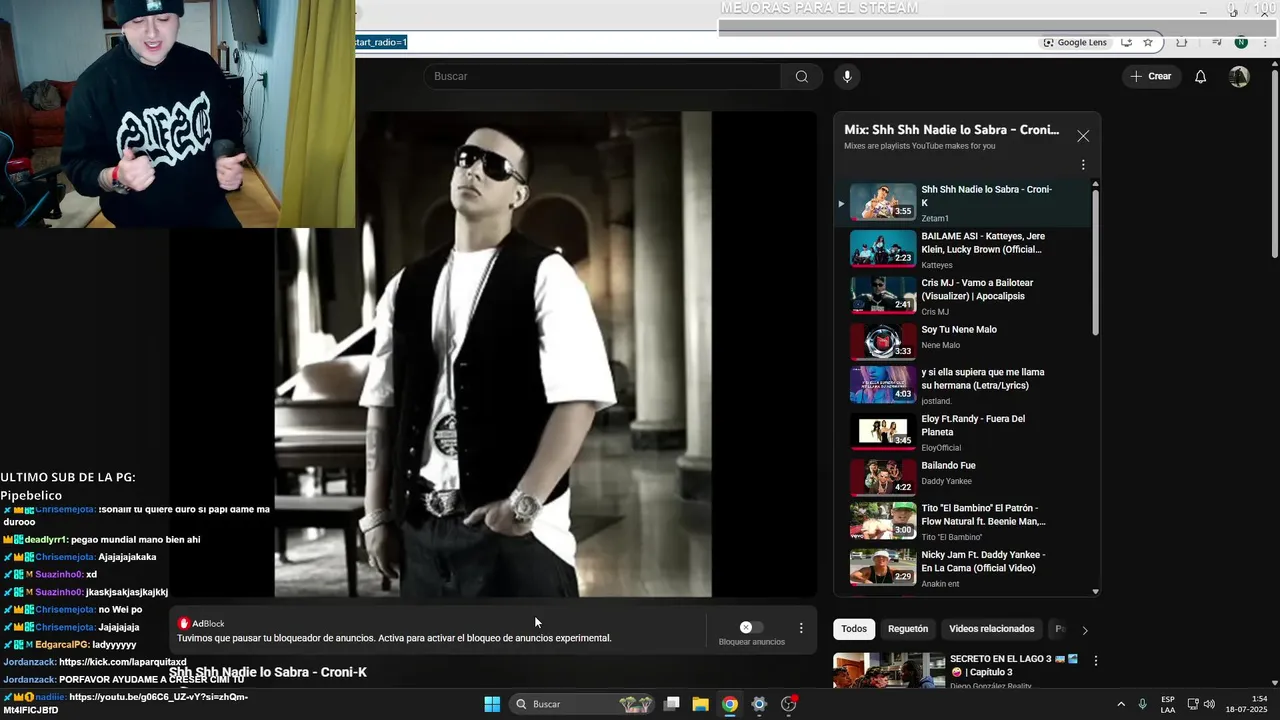Open the Mix playlist options menu
The height and width of the screenshot is (720, 1280).
(1083, 165)
